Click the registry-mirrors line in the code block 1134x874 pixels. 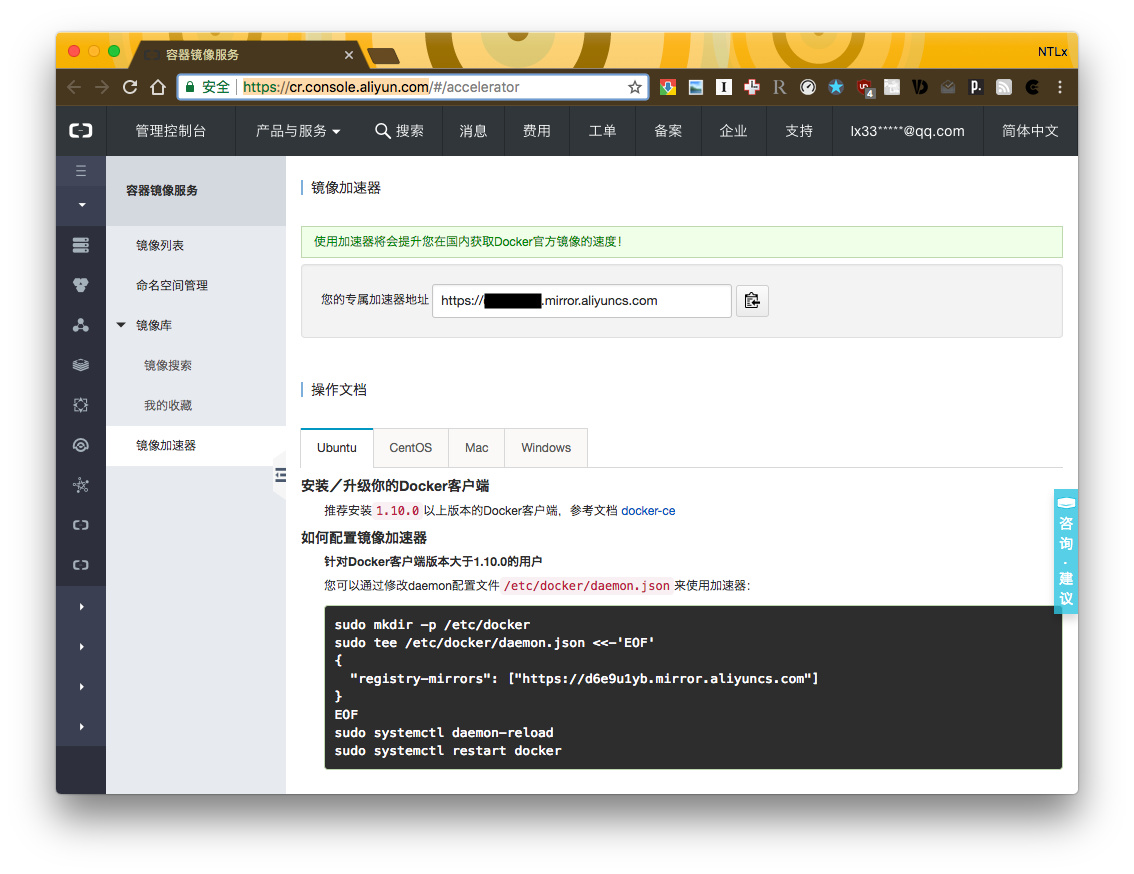584,679
